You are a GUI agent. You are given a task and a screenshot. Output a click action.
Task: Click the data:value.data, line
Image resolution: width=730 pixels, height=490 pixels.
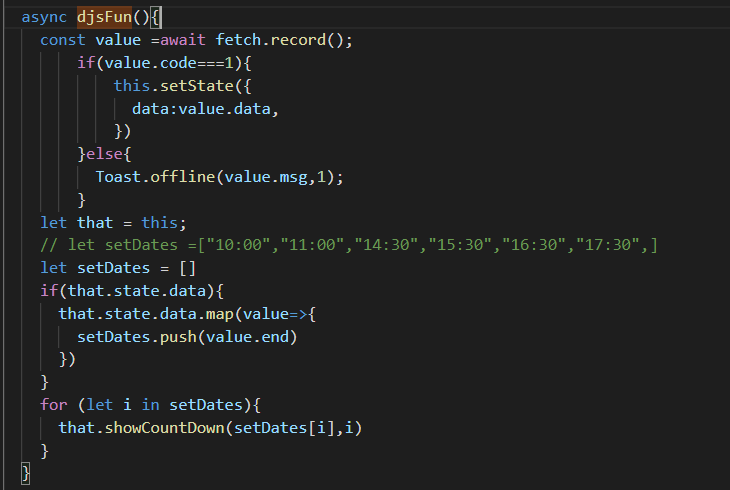[205, 109]
